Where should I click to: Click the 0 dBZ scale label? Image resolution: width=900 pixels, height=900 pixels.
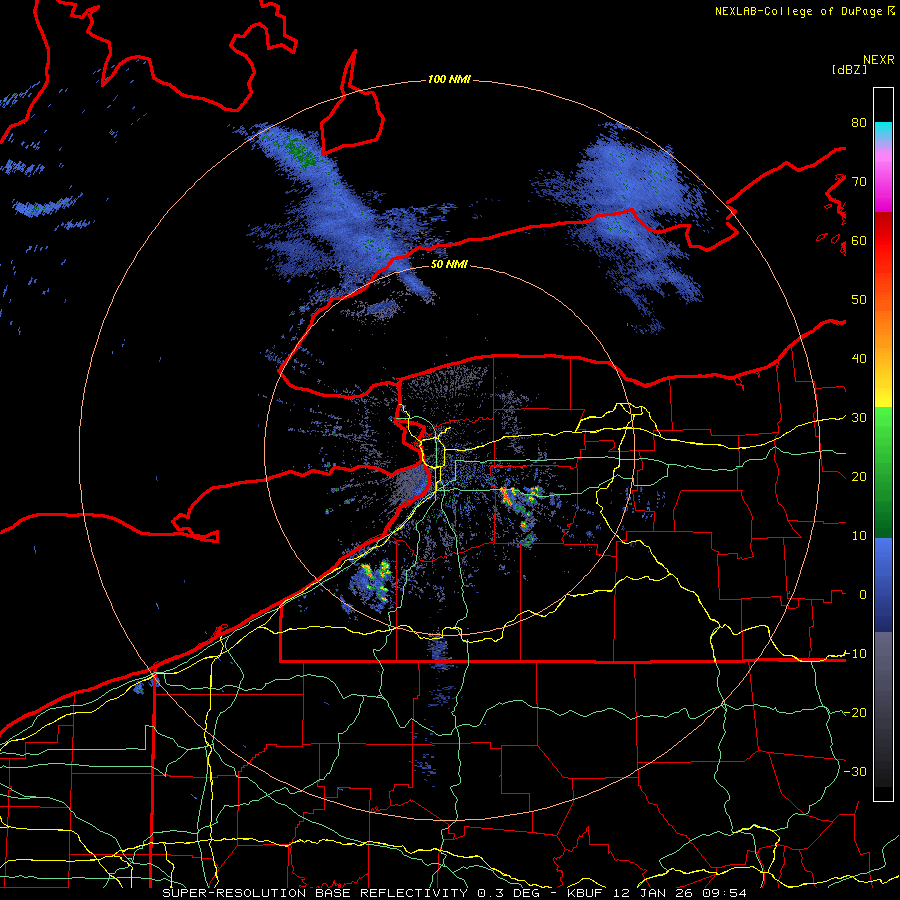pos(863,595)
